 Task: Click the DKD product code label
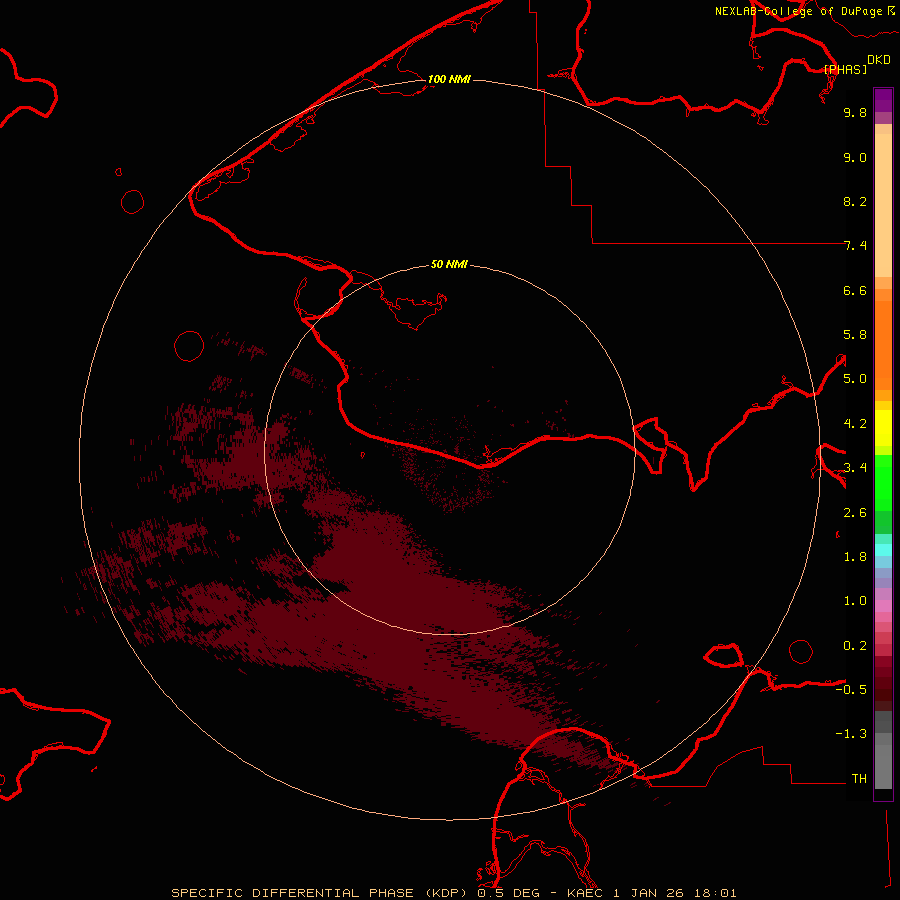tap(879, 60)
